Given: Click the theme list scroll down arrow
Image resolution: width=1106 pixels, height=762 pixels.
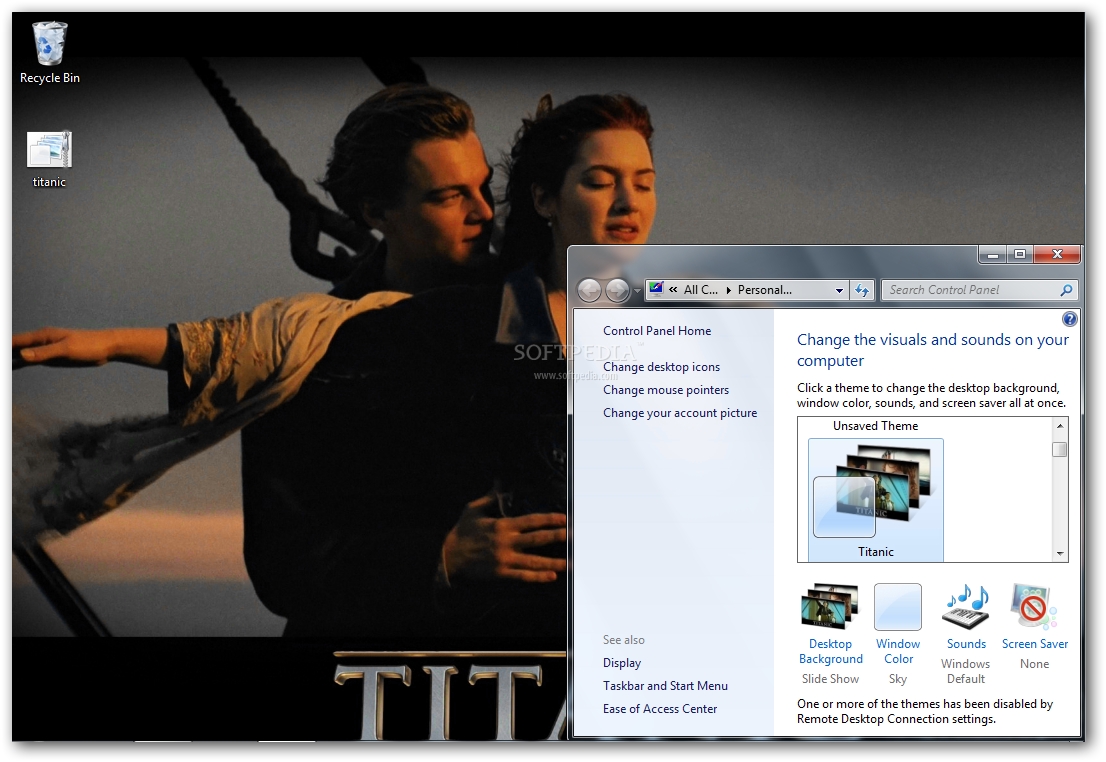Looking at the screenshot, I should click(x=1059, y=554).
